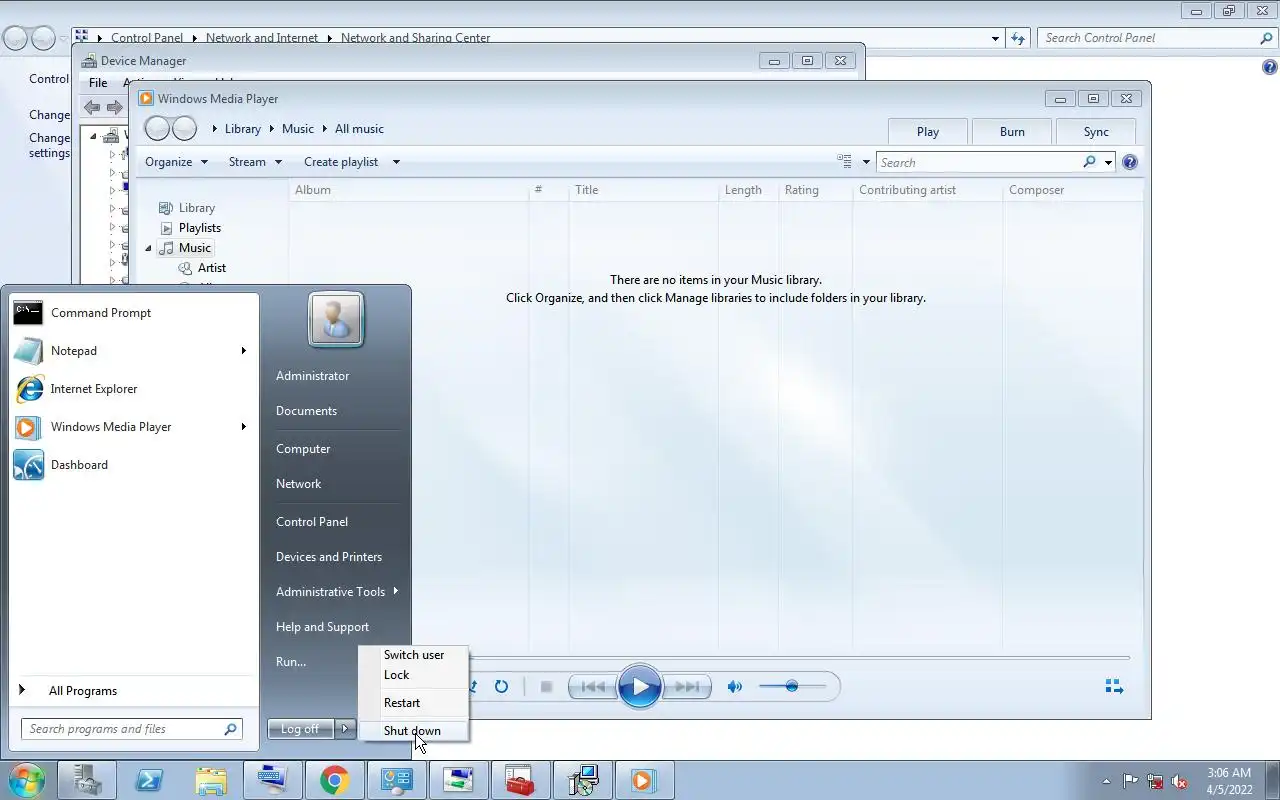1280x800 pixels.
Task: Click the Album column header
Action: click(x=410, y=190)
